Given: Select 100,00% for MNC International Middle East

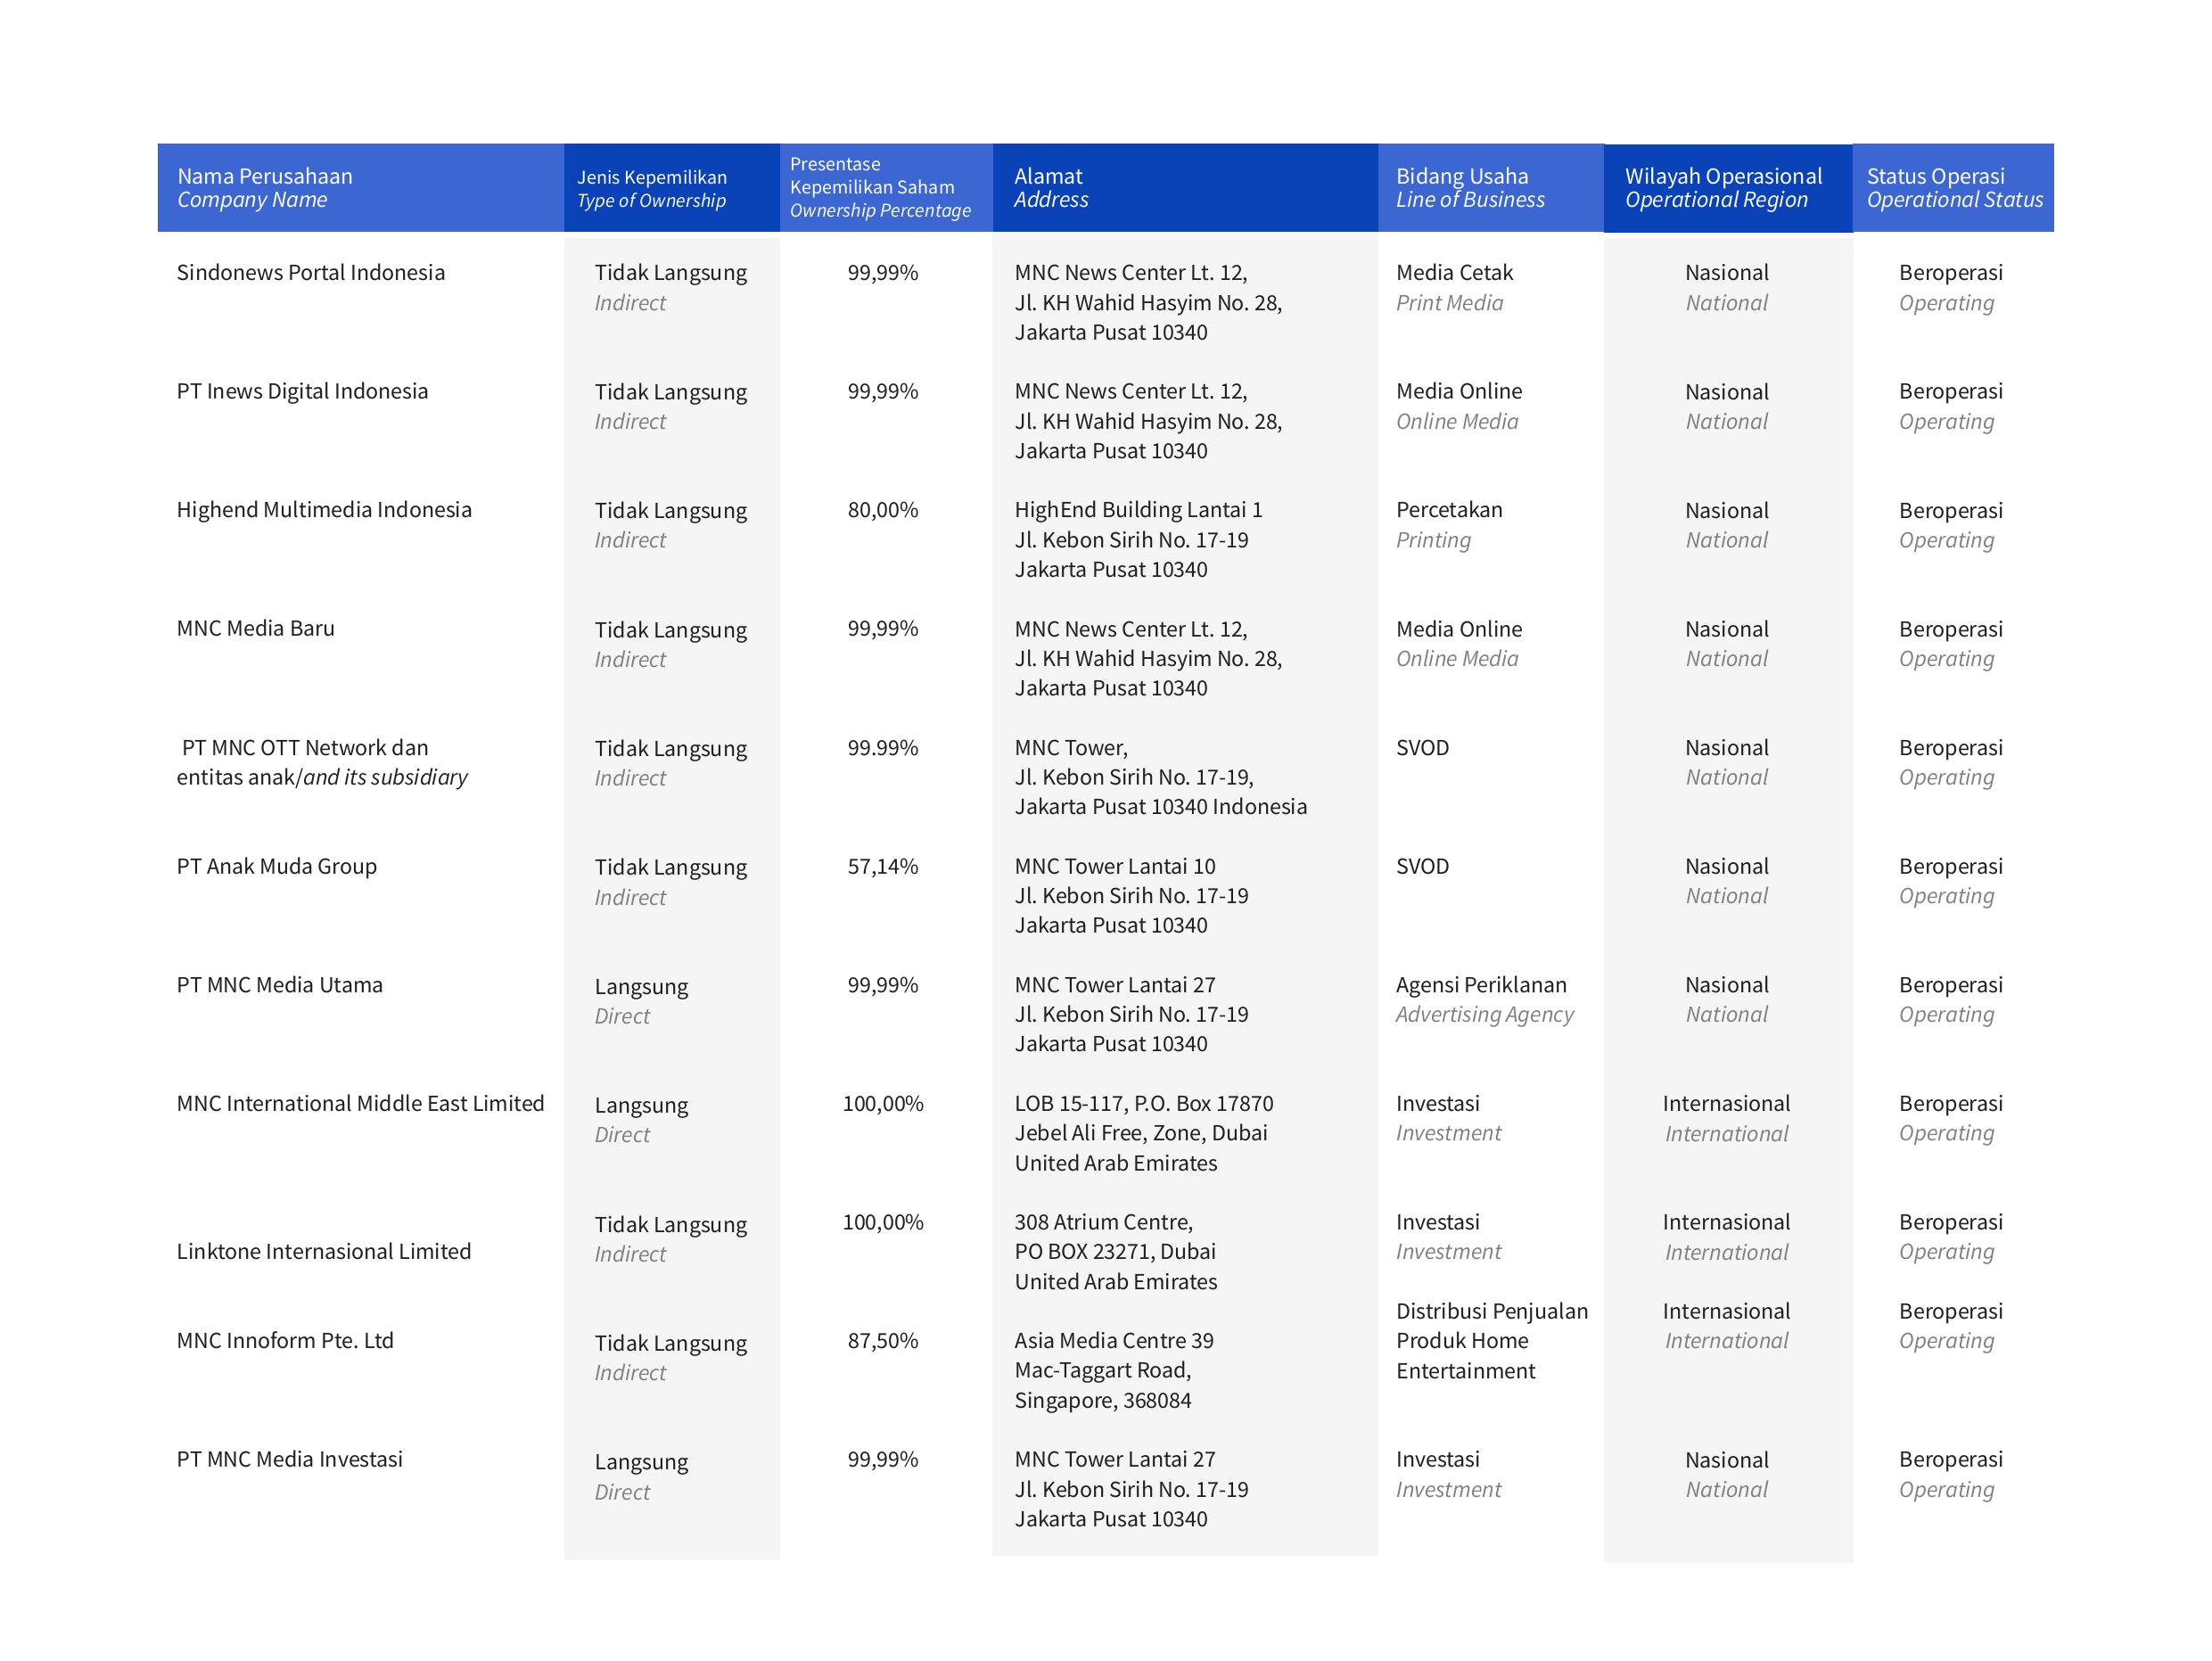Looking at the screenshot, I should tap(883, 1104).
